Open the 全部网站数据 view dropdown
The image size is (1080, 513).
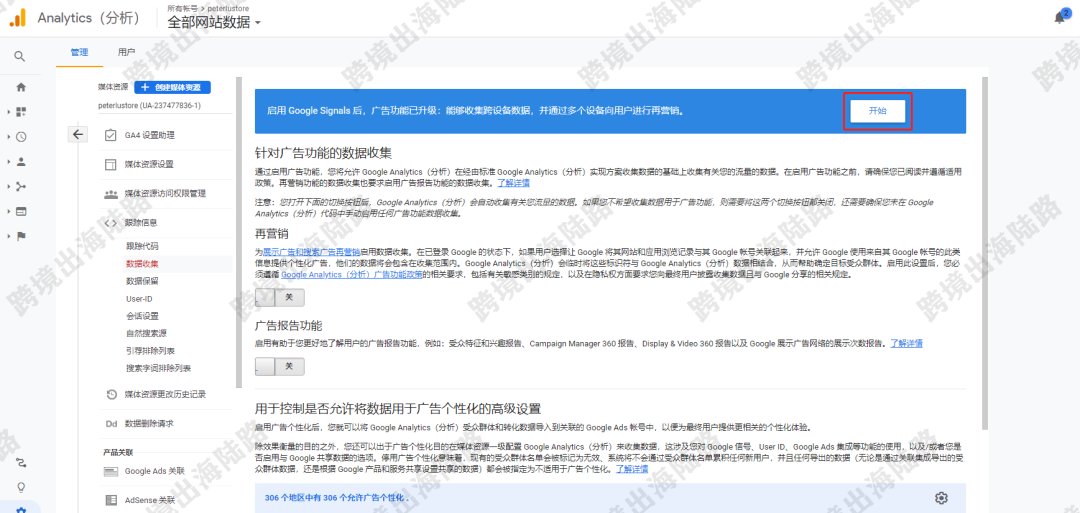[214, 22]
